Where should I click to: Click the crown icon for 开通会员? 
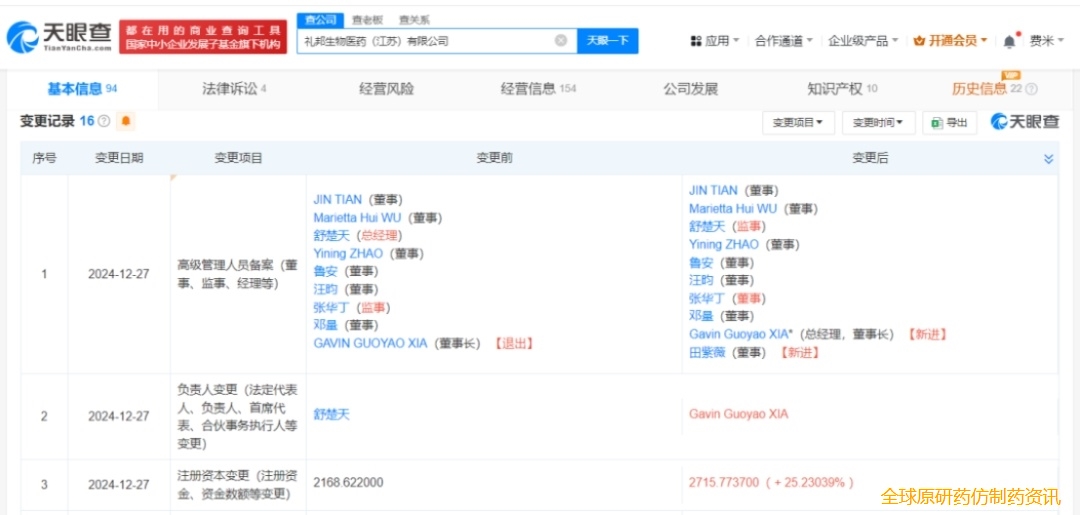[919, 41]
